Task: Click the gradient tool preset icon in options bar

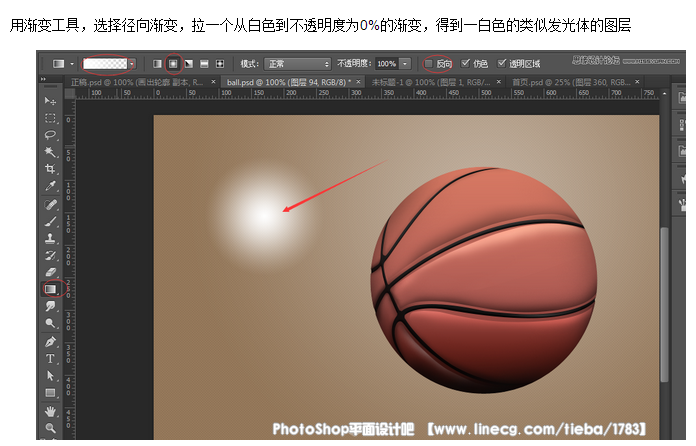Action: point(59,64)
